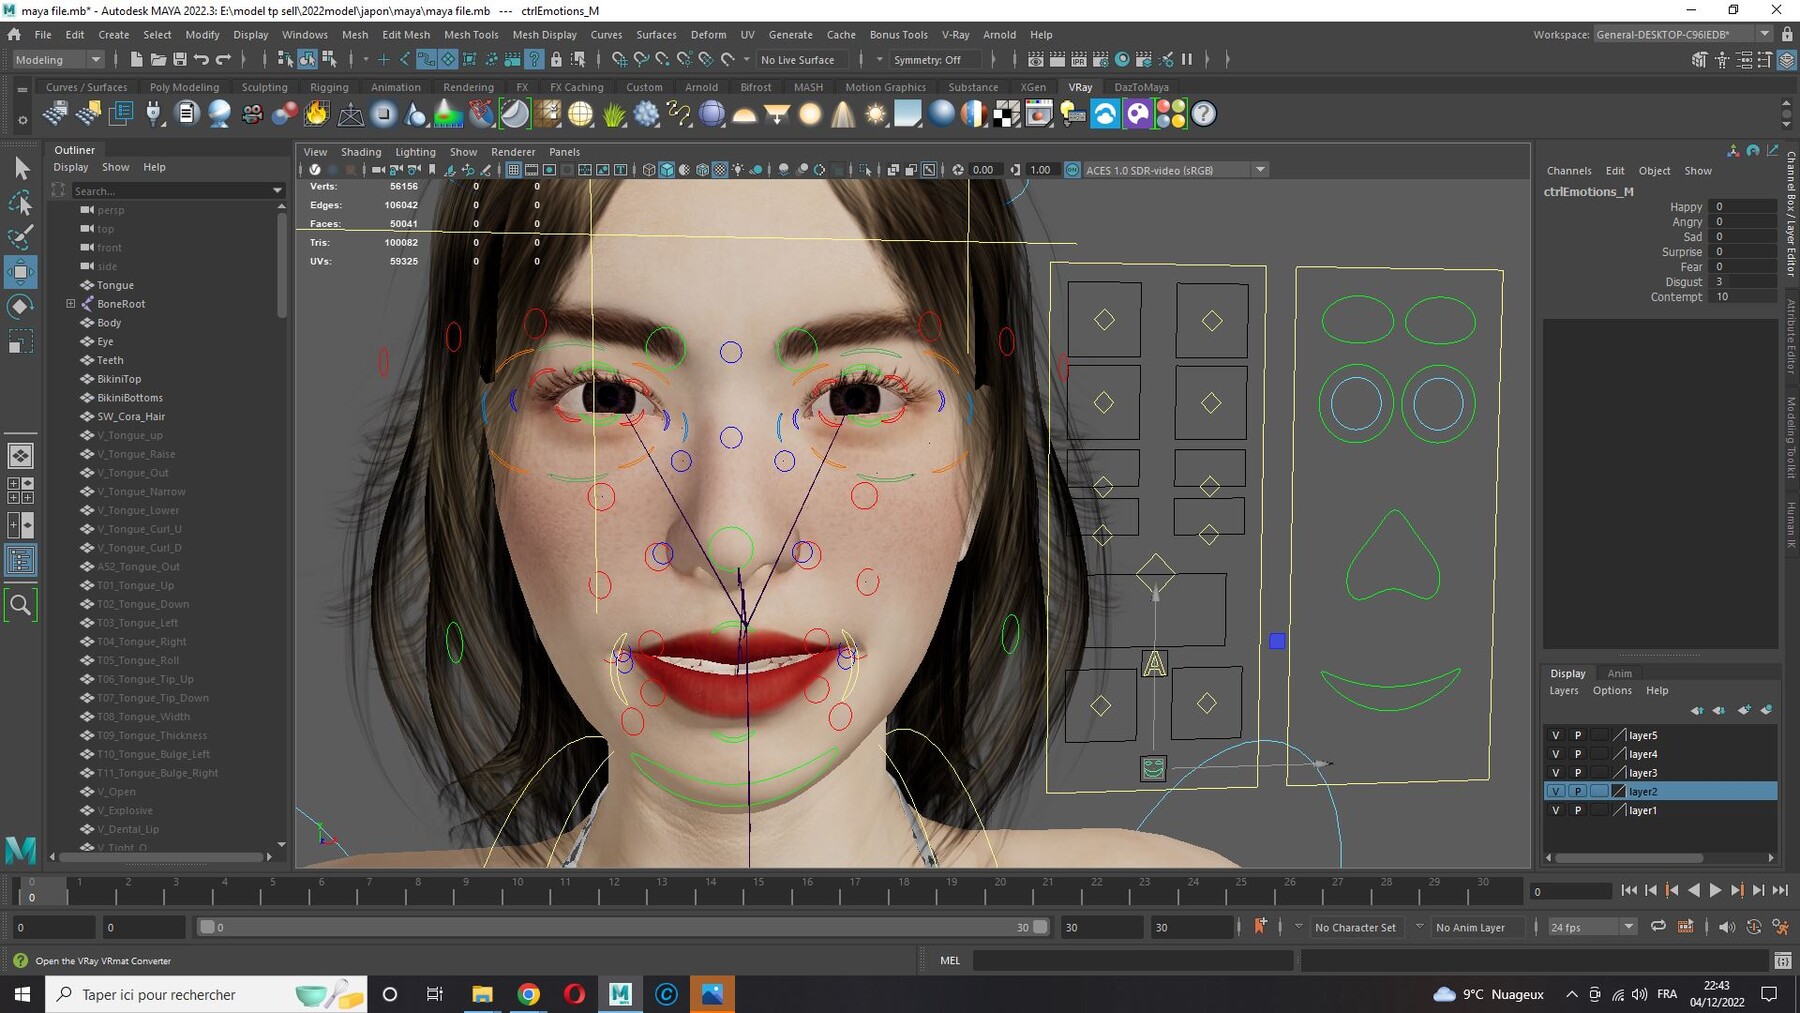The image size is (1800, 1013).
Task: Click the magnifier search icon in left sidebar
Action: pos(20,605)
